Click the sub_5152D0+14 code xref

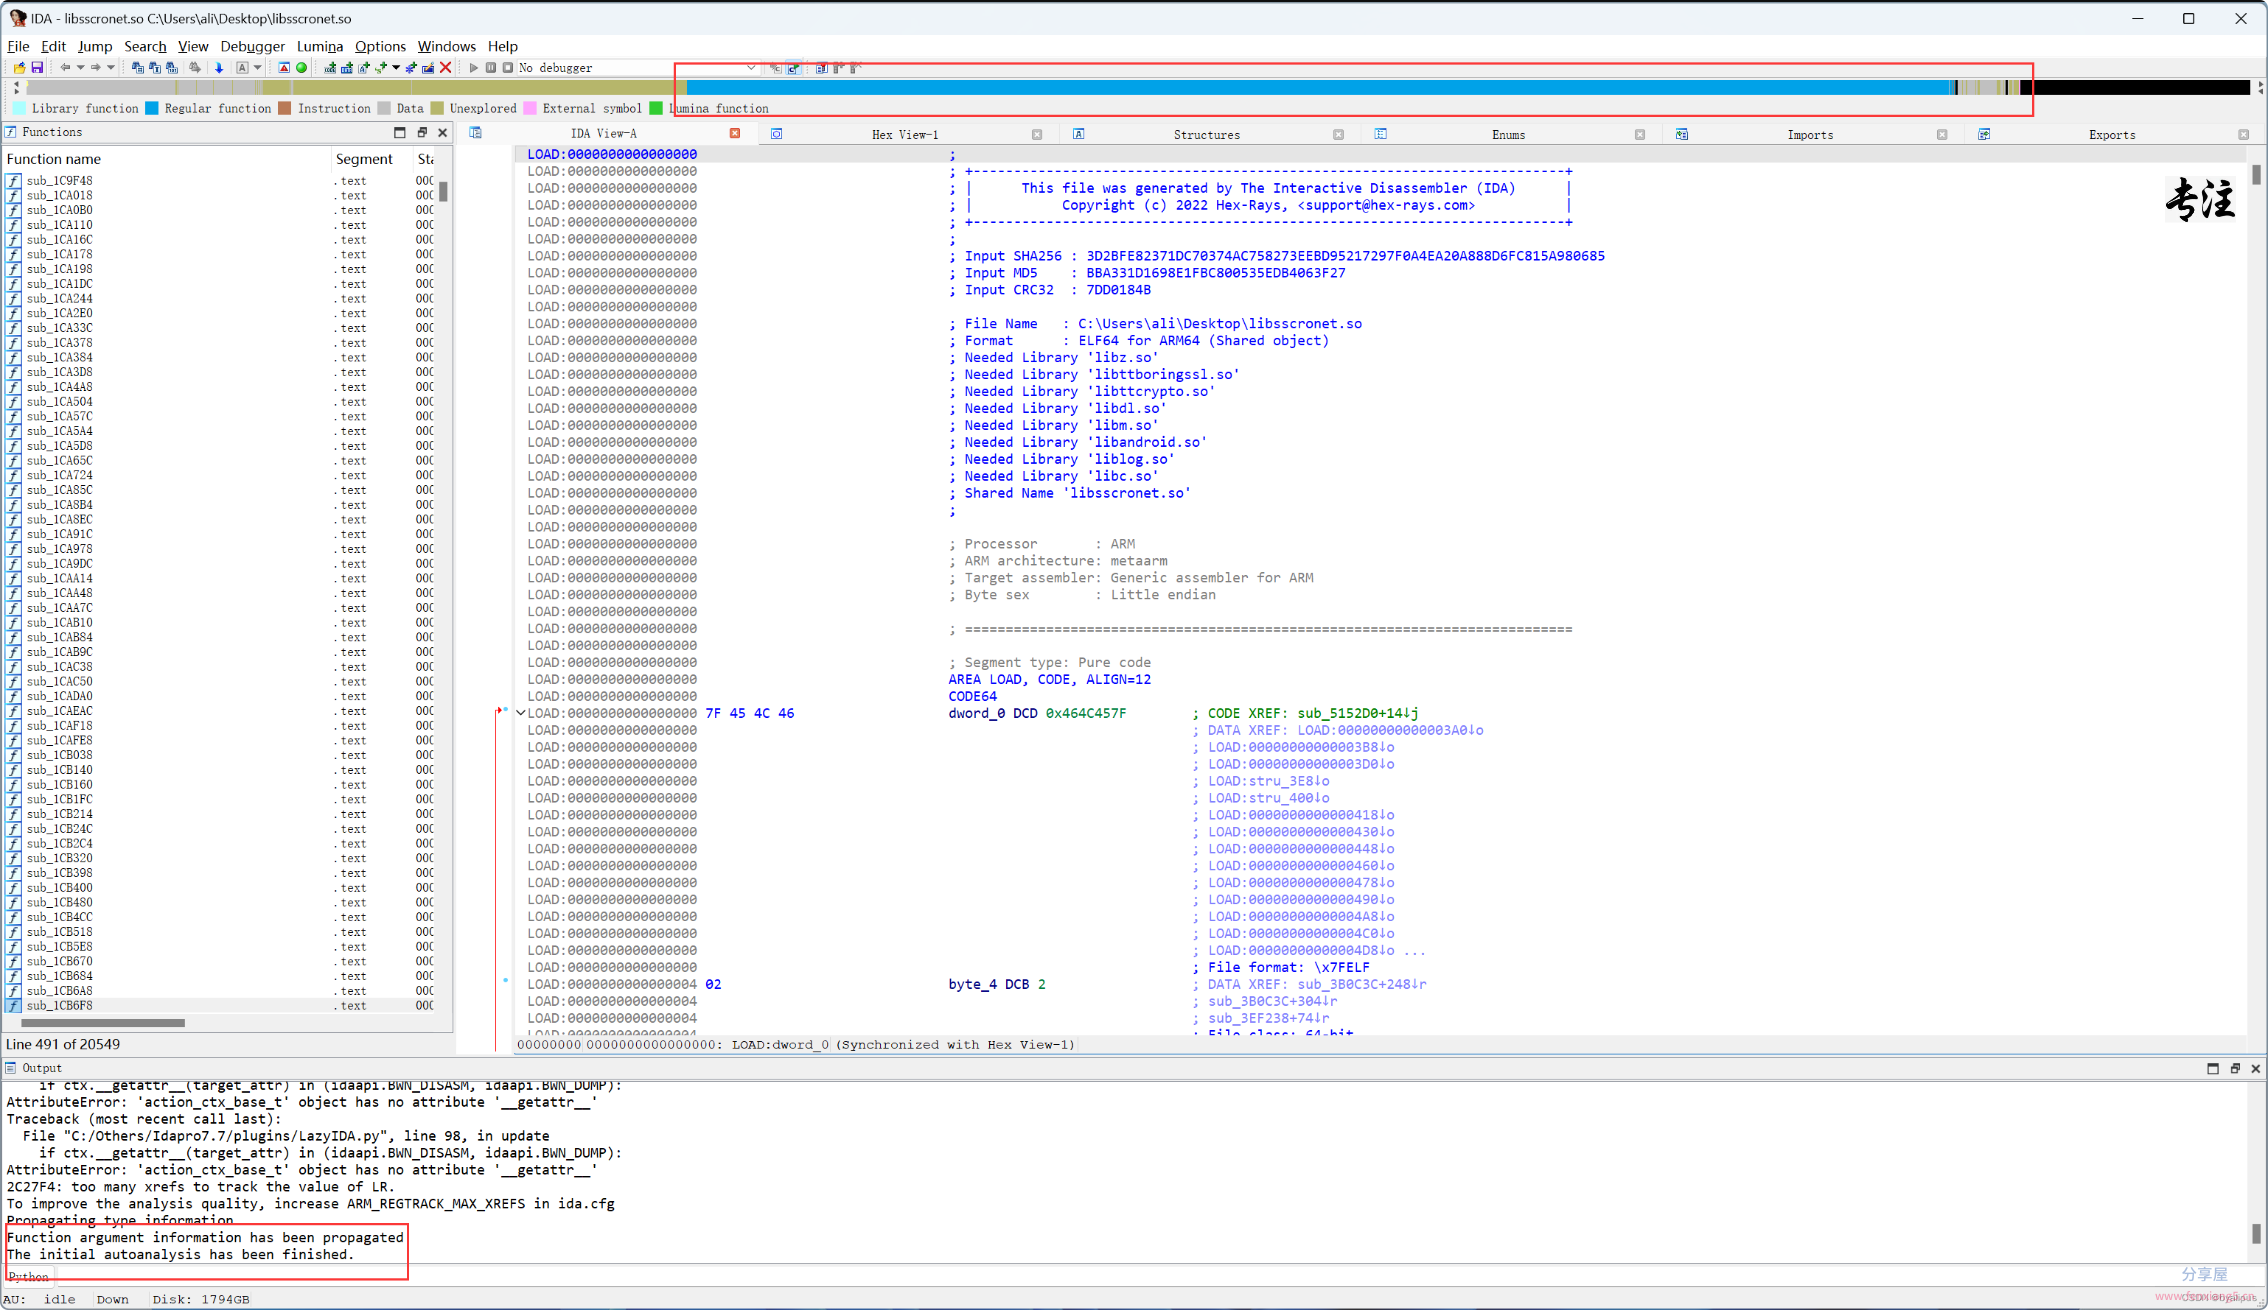pos(1357,713)
